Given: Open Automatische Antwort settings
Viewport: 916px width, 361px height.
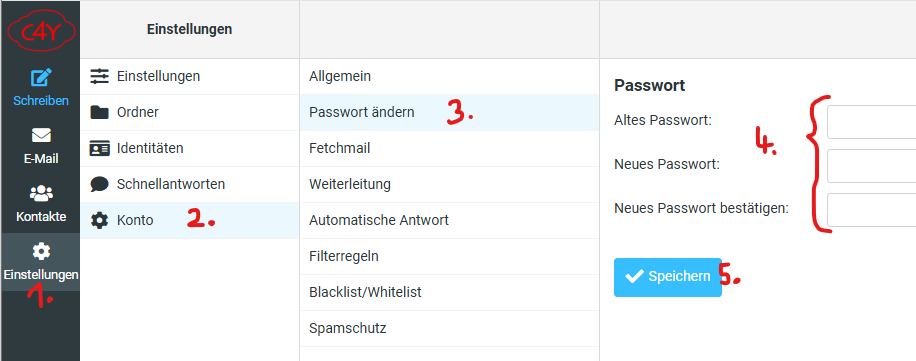Looking at the screenshot, I should click(449, 220).
